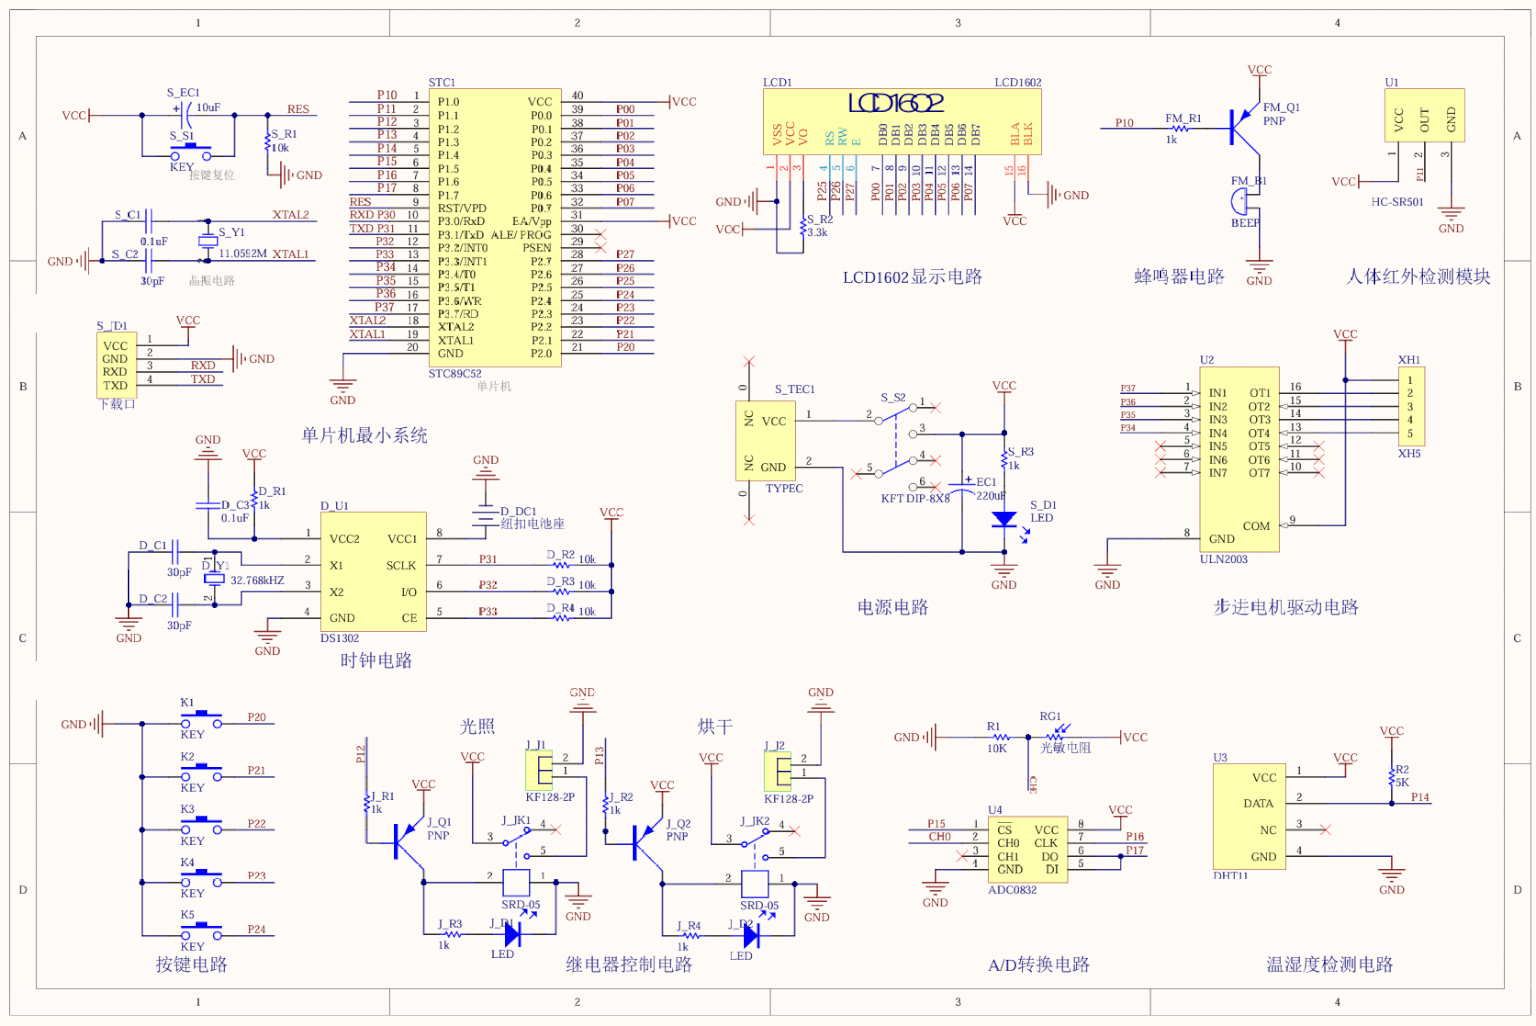Select the '继电器控制电路' caption
This screenshot has width=1536, height=1026.
coord(629,964)
